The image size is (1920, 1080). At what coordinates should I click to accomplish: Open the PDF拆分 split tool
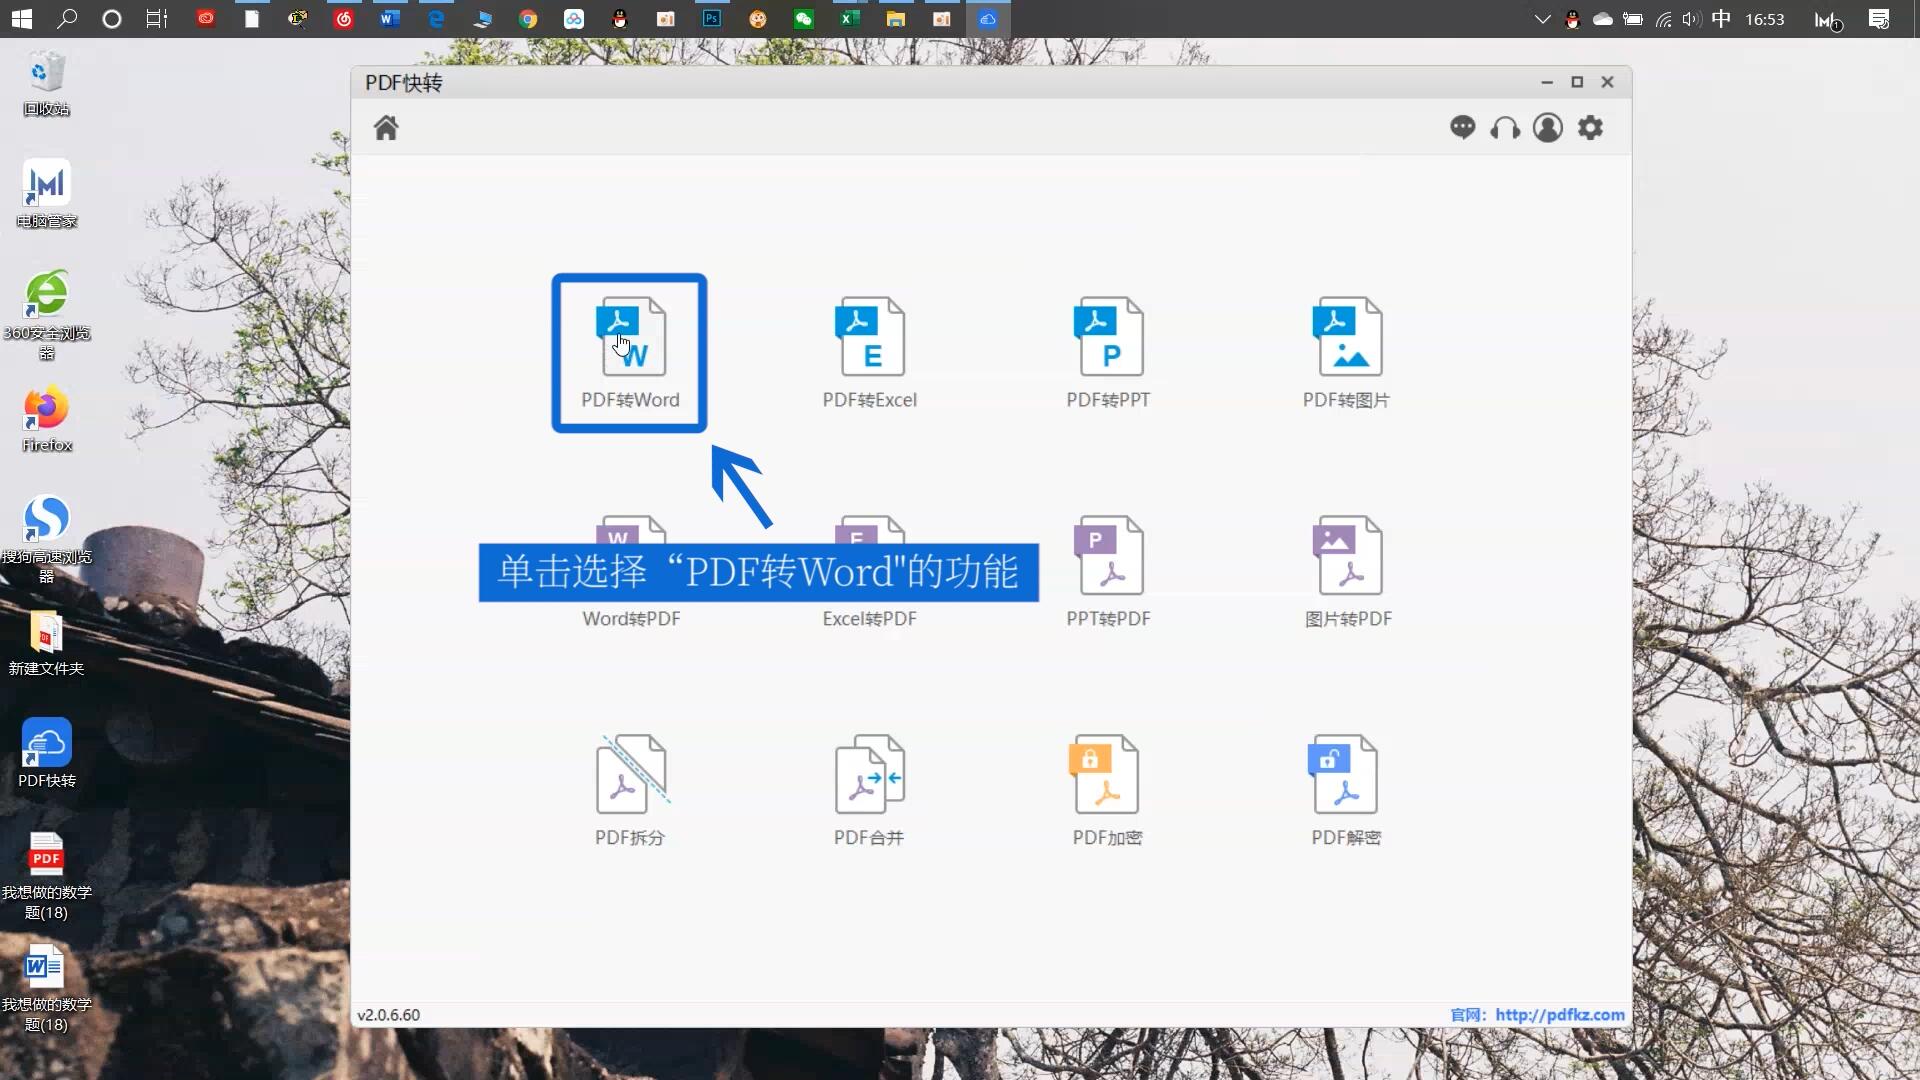(x=628, y=790)
